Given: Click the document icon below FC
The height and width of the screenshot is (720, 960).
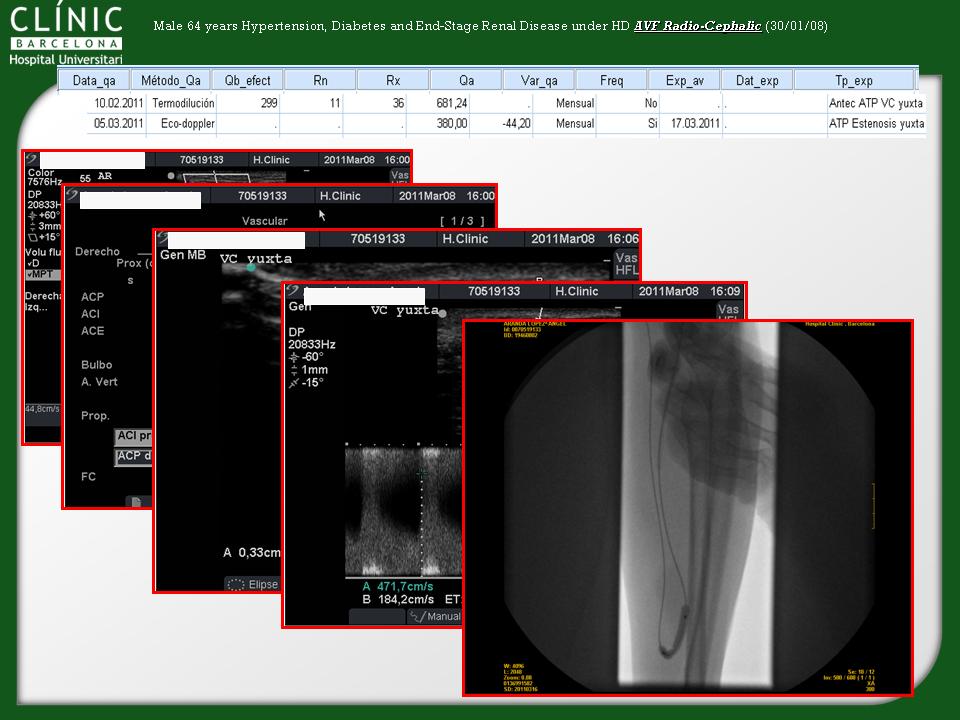Looking at the screenshot, I should click(135, 501).
